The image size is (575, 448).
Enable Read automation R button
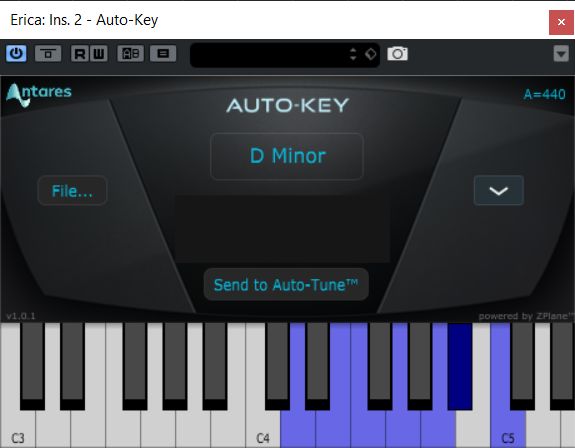(x=80, y=54)
